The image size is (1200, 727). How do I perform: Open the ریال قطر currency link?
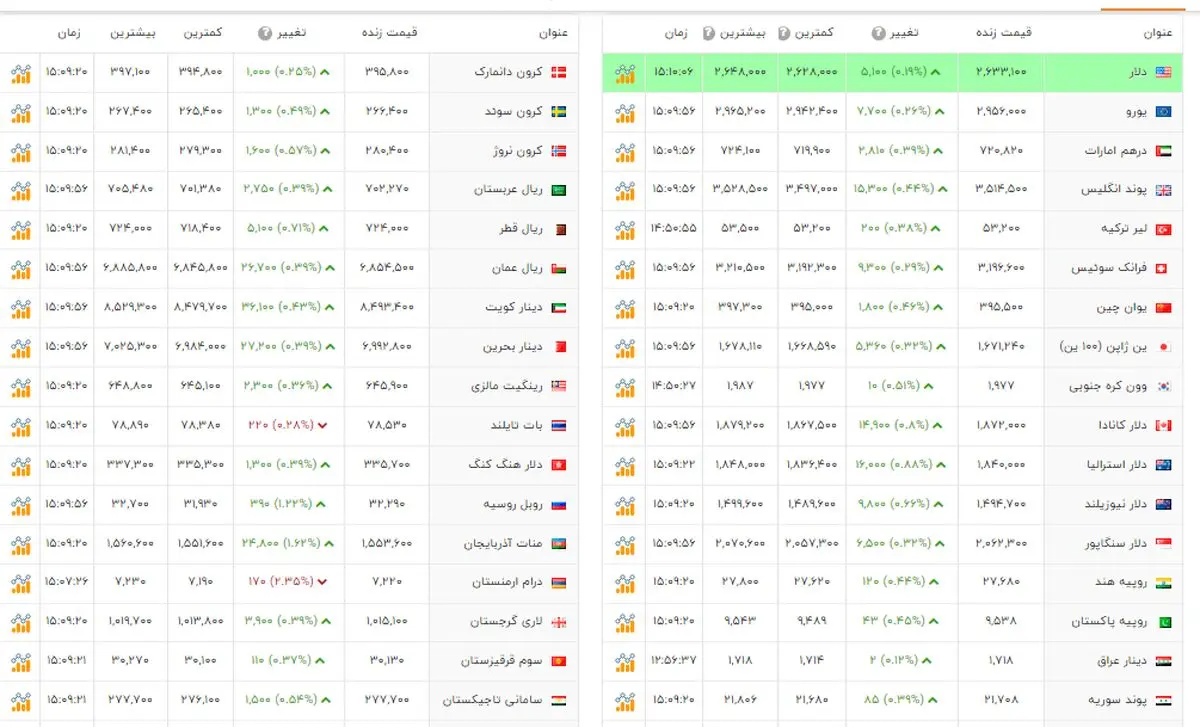coord(521,229)
